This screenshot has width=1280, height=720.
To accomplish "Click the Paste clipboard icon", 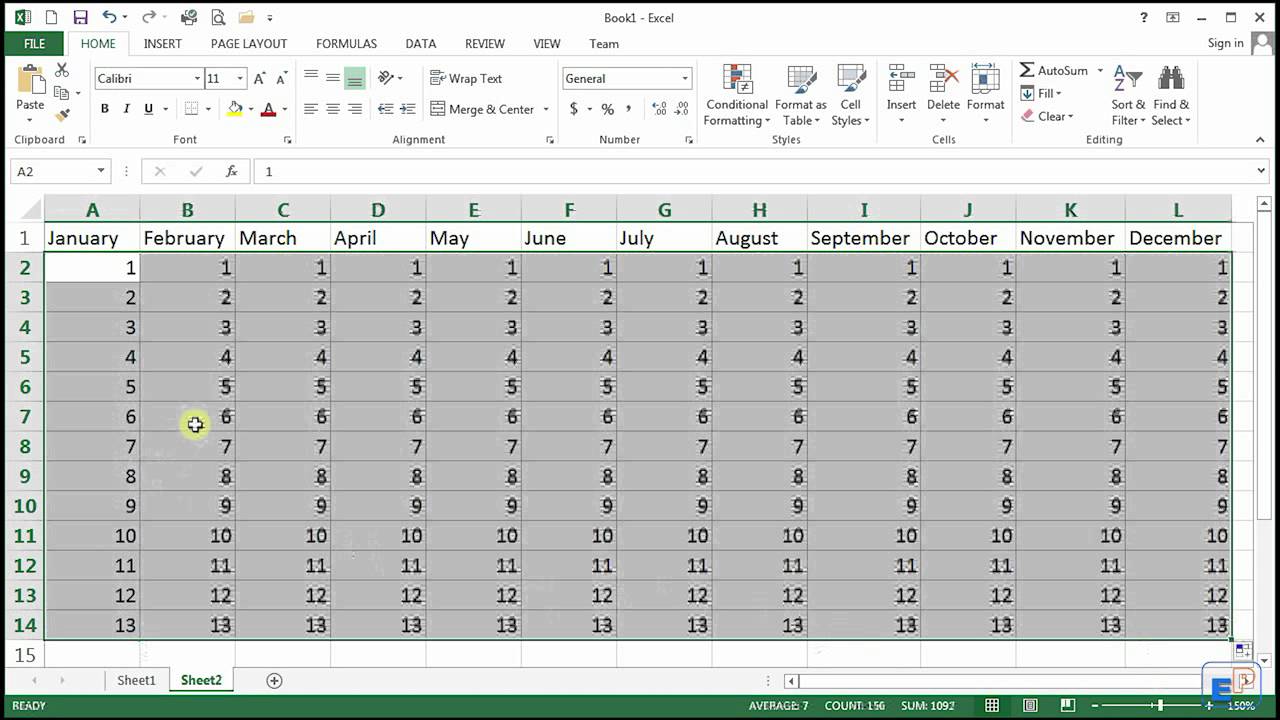I will 30,80.
